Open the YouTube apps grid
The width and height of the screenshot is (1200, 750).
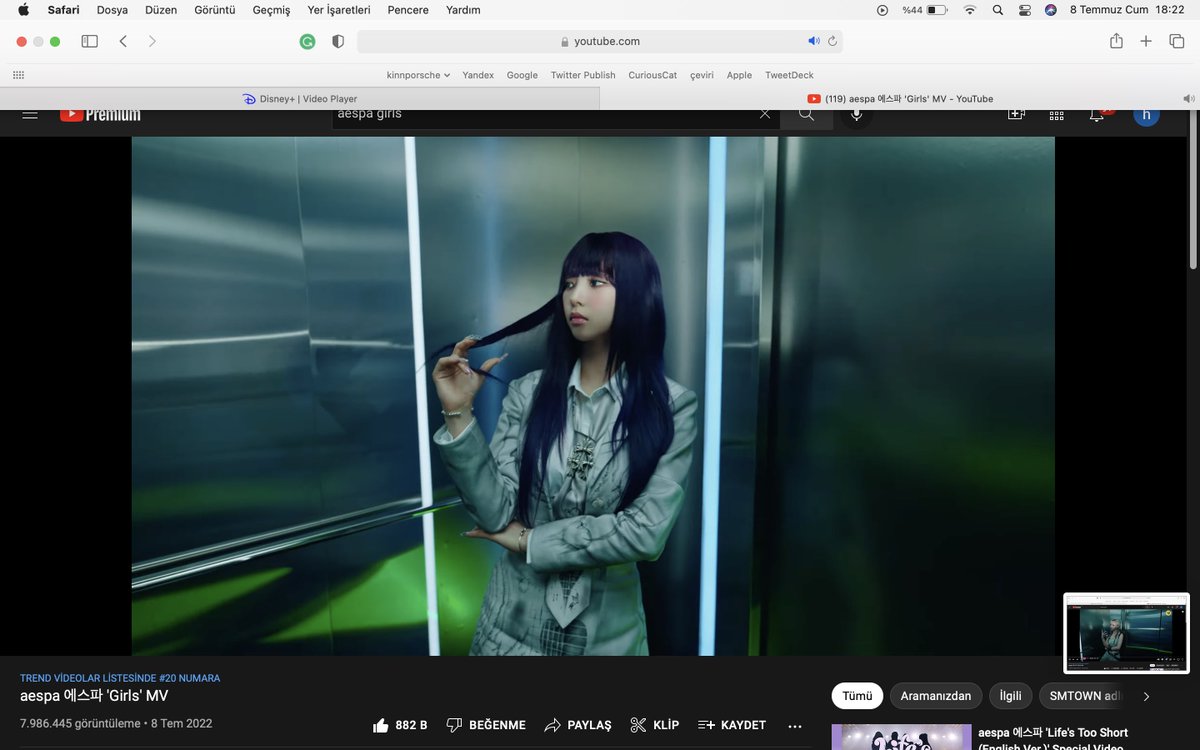click(x=1056, y=115)
